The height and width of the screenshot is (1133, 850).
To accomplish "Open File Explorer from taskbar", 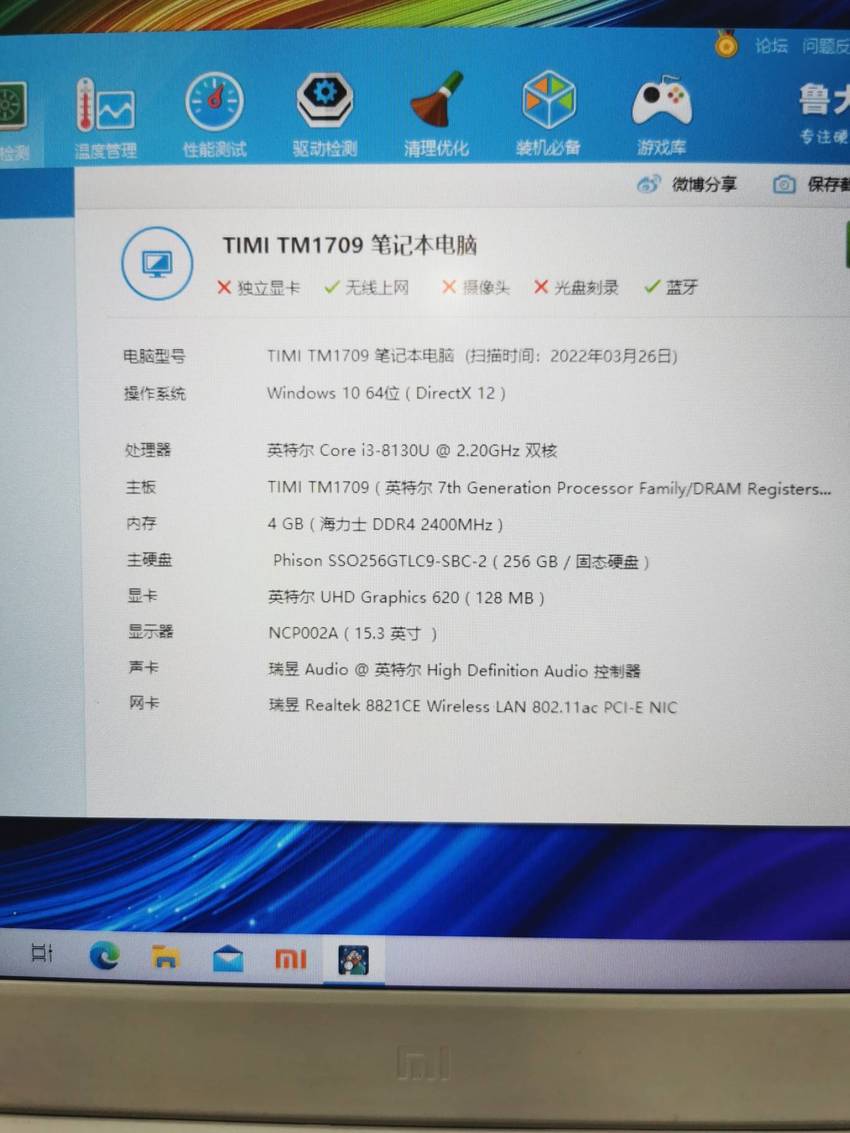I will 166,957.
